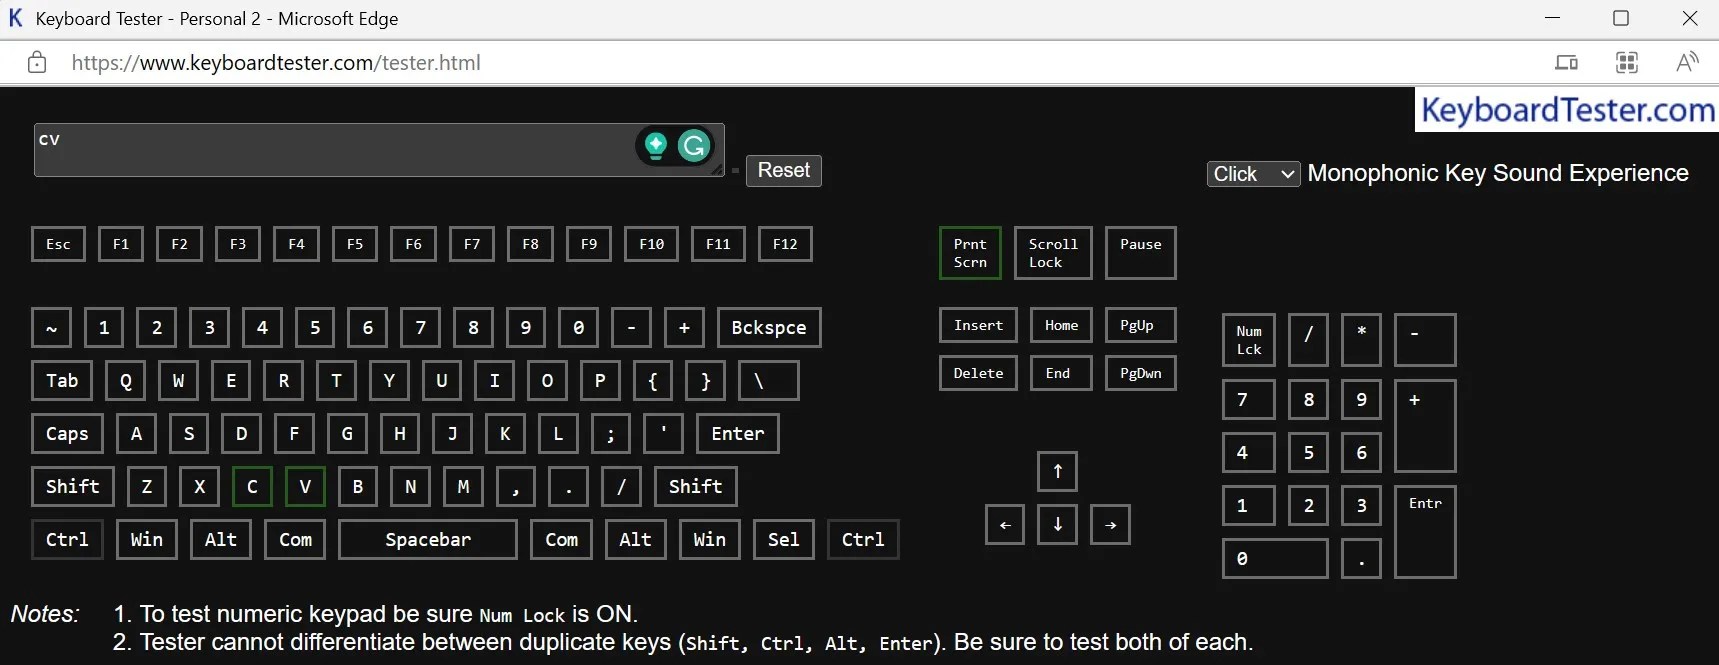Click the left Ctrl key

point(67,540)
